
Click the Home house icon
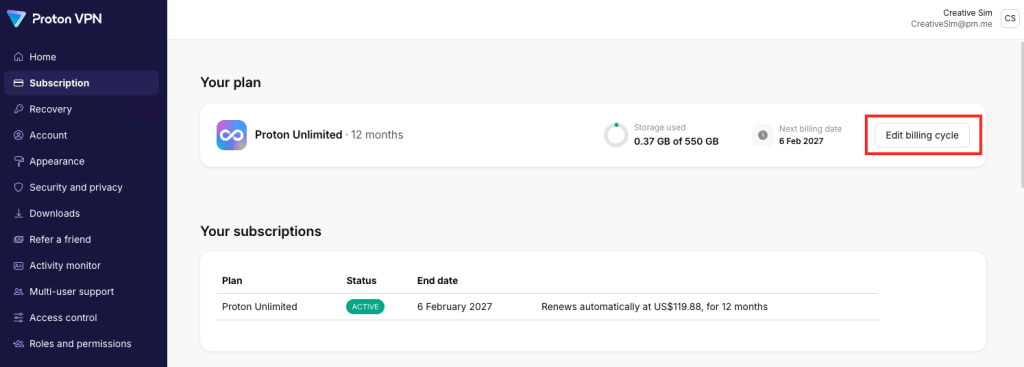point(18,57)
